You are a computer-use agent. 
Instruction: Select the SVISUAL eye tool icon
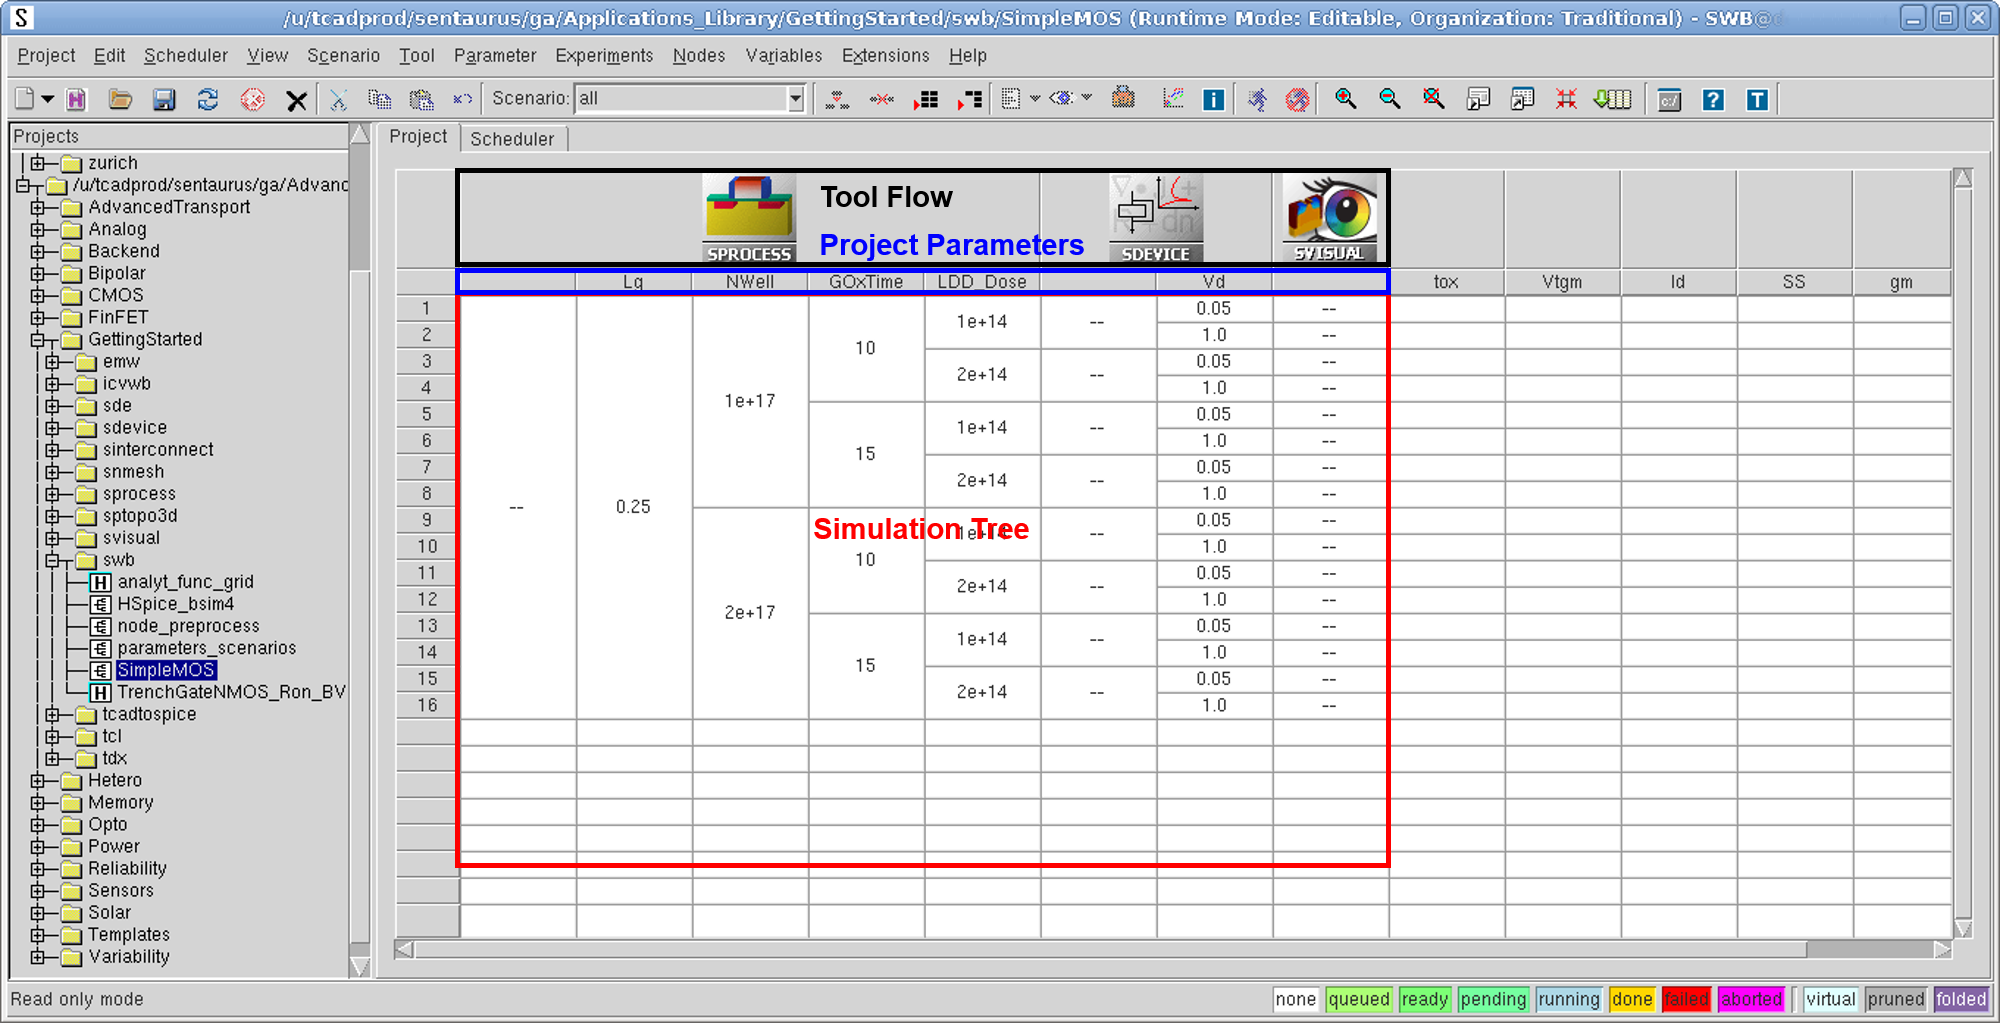1330,219
